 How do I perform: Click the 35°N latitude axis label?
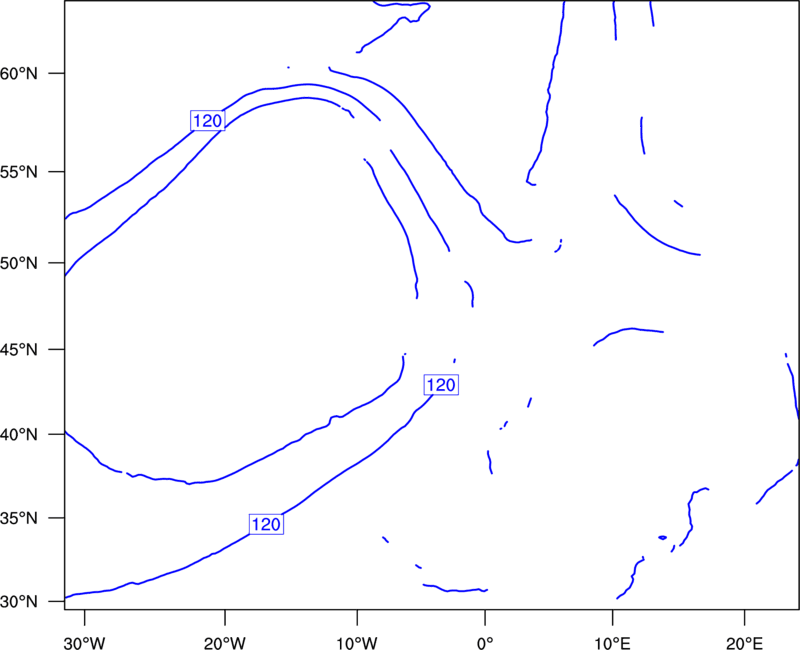[19, 518]
